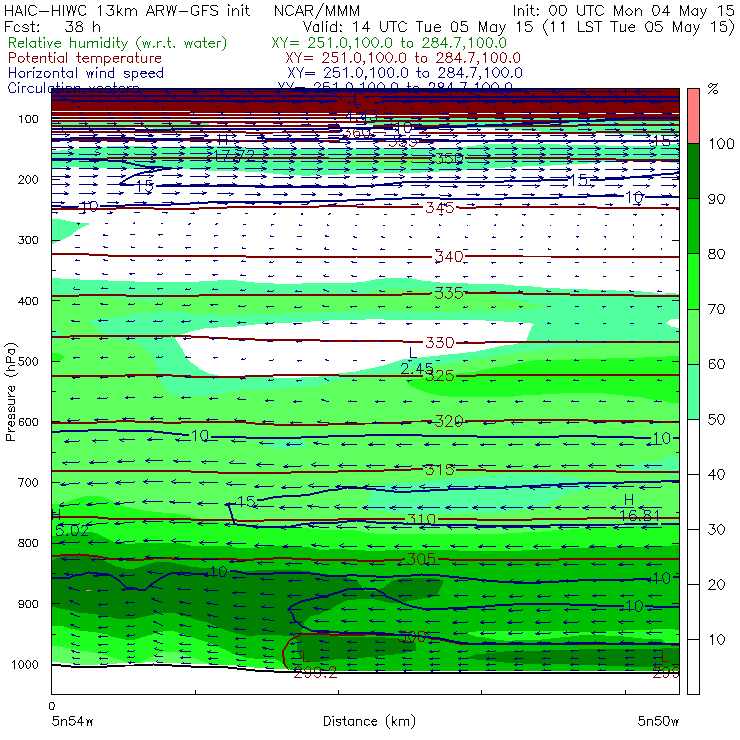Click the 'Circulation vectors' legend label
Viewport: 740px width, 740px height.
(73, 88)
